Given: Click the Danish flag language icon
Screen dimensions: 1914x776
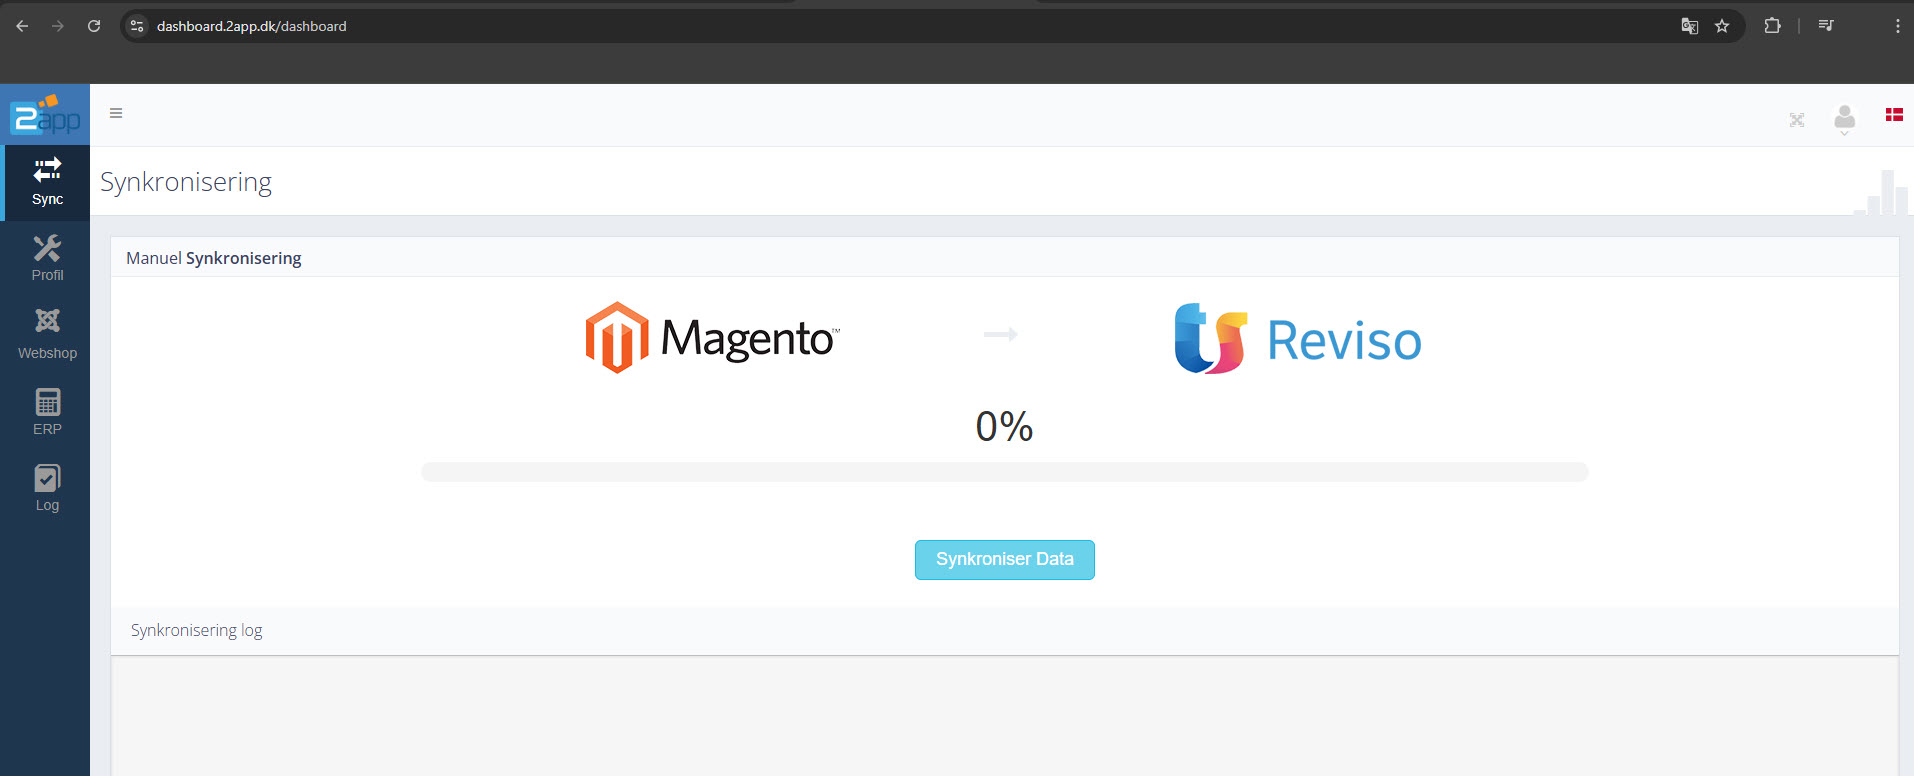Looking at the screenshot, I should tap(1893, 115).
